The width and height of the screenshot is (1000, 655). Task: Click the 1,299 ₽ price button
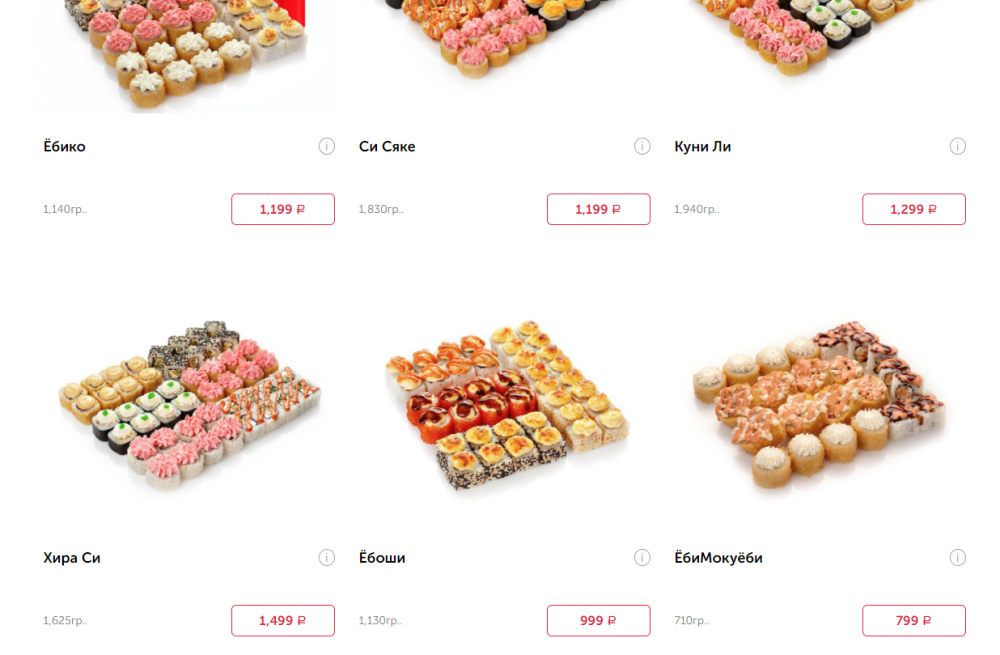tap(914, 209)
